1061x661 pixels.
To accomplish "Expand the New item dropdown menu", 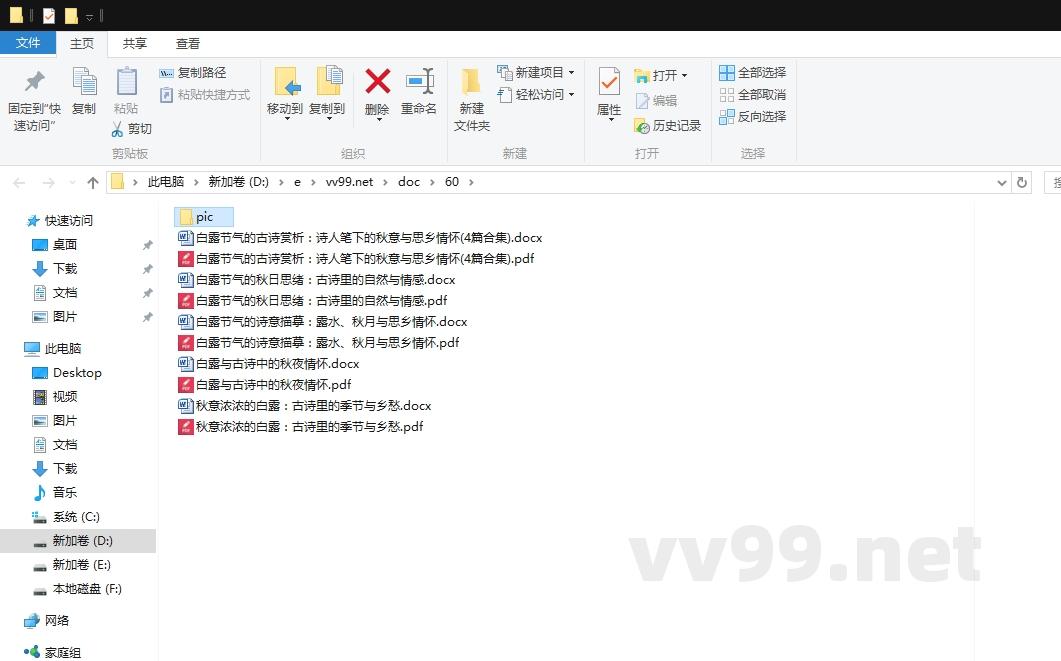I will [571, 73].
